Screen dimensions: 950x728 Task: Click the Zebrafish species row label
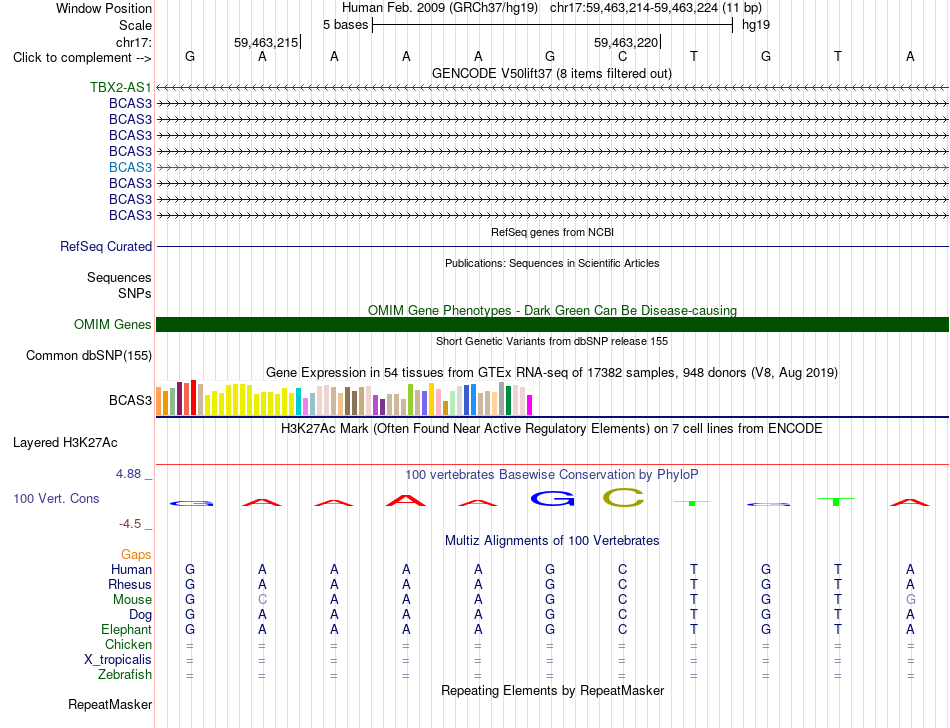[x=125, y=675]
